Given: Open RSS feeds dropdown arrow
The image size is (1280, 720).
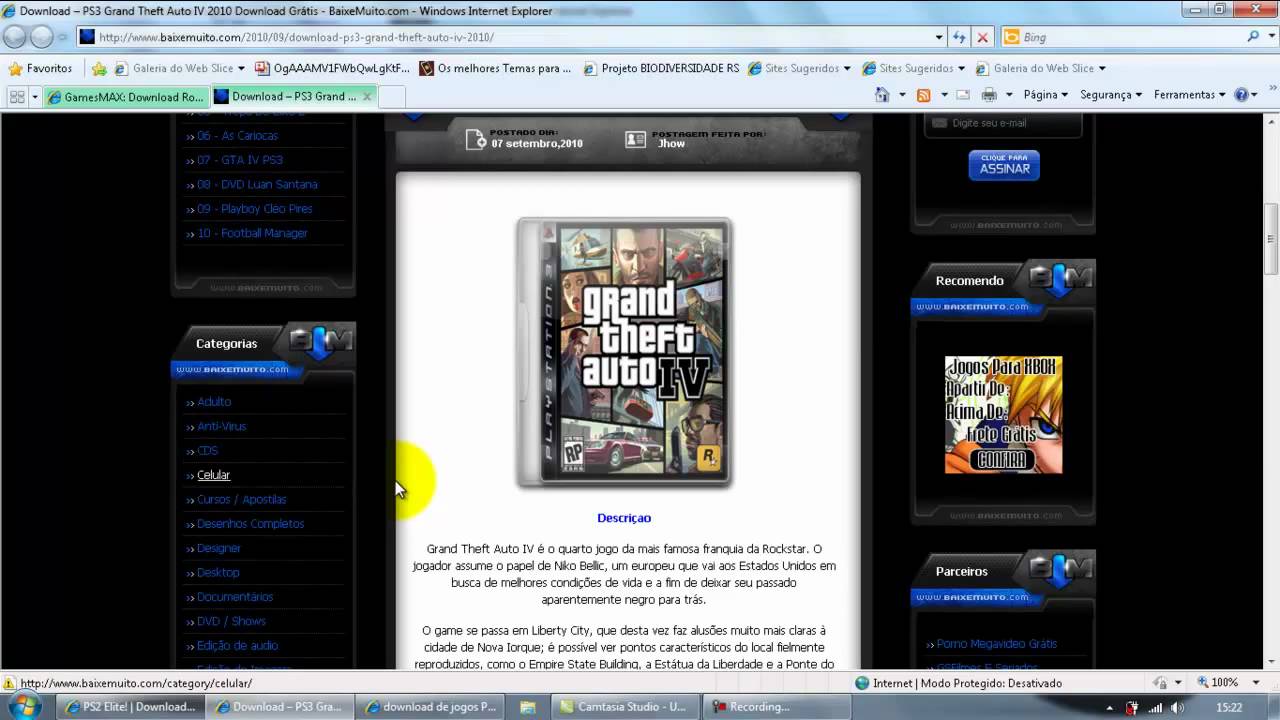Looking at the screenshot, I should [x=943, y=95].
